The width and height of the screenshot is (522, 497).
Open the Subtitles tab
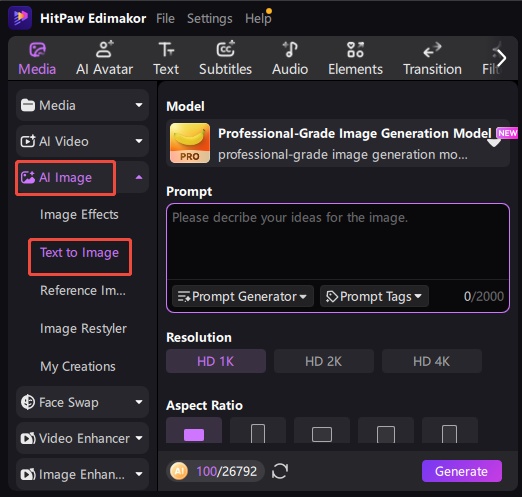click(x=225, y=59)
